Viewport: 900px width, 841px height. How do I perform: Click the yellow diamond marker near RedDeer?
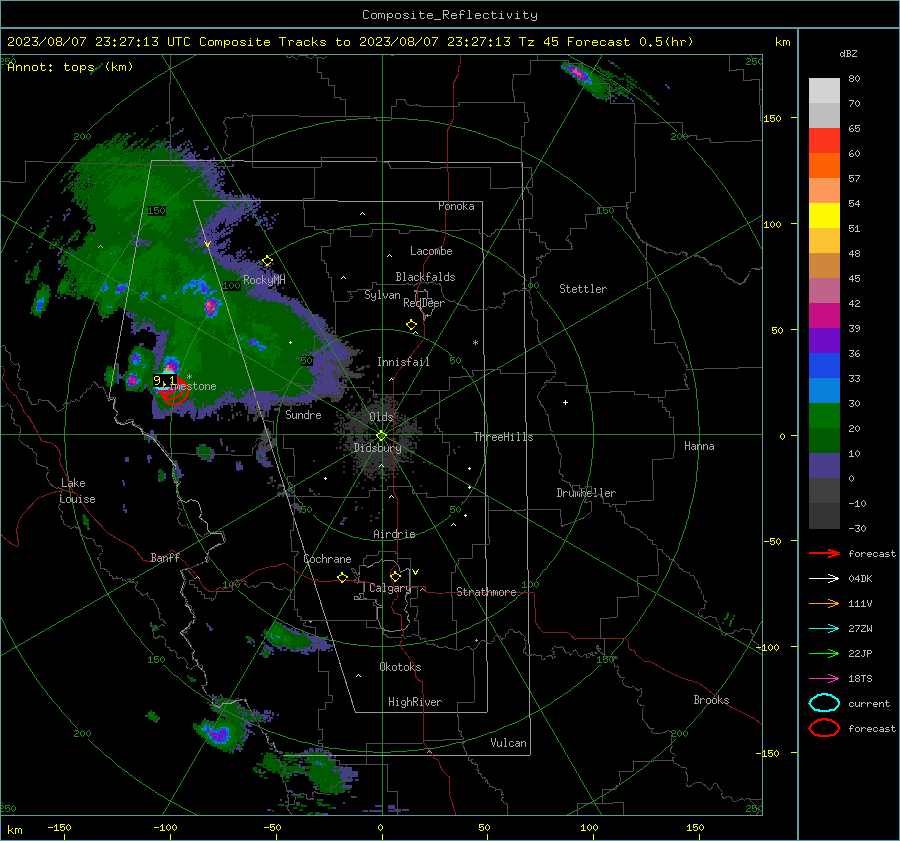pyautogui.click(x=412, y=325)
